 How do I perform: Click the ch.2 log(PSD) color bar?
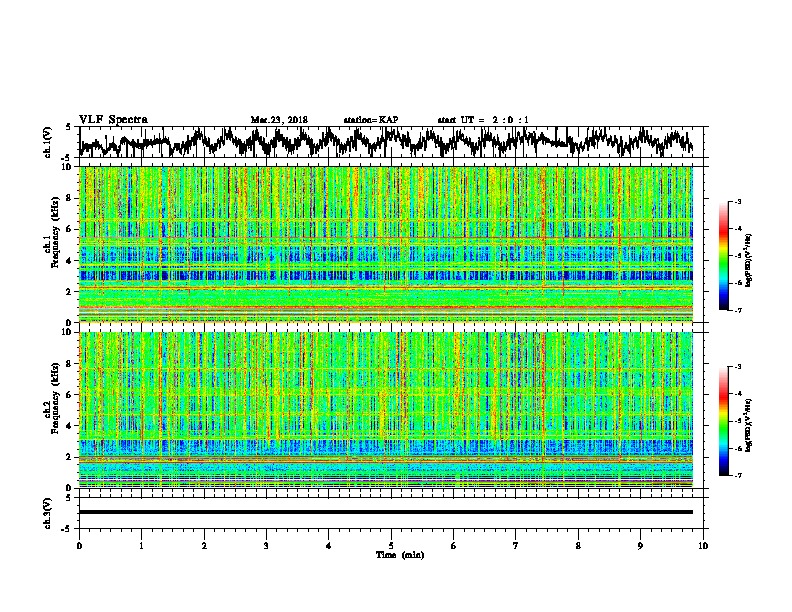pos(724,421)
